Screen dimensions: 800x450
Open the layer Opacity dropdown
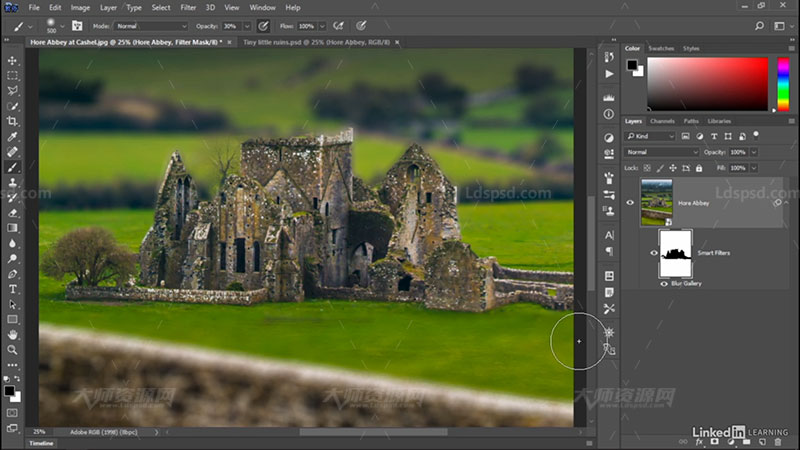point(754,152)
